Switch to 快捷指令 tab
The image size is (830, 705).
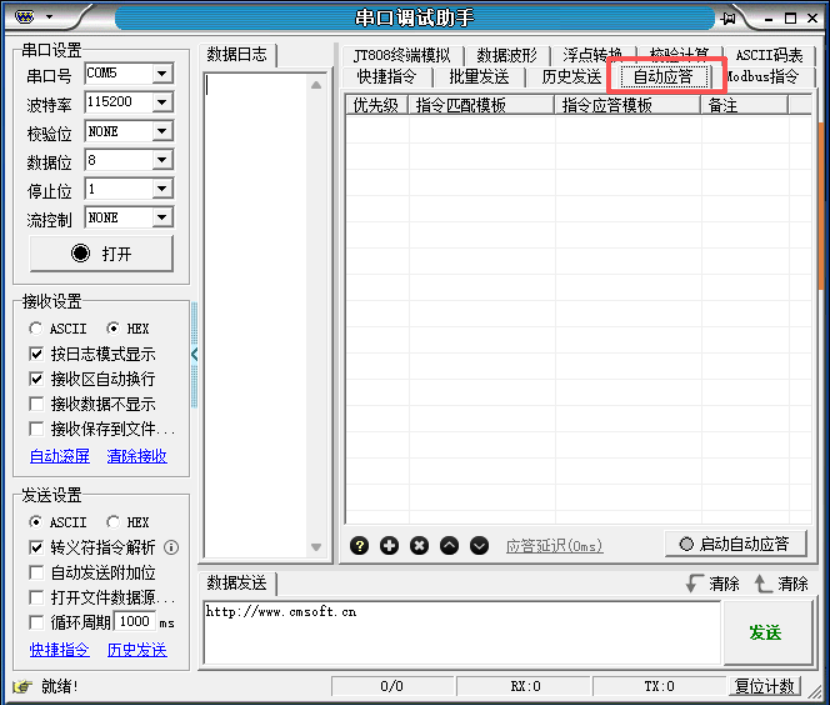point(387,77)
